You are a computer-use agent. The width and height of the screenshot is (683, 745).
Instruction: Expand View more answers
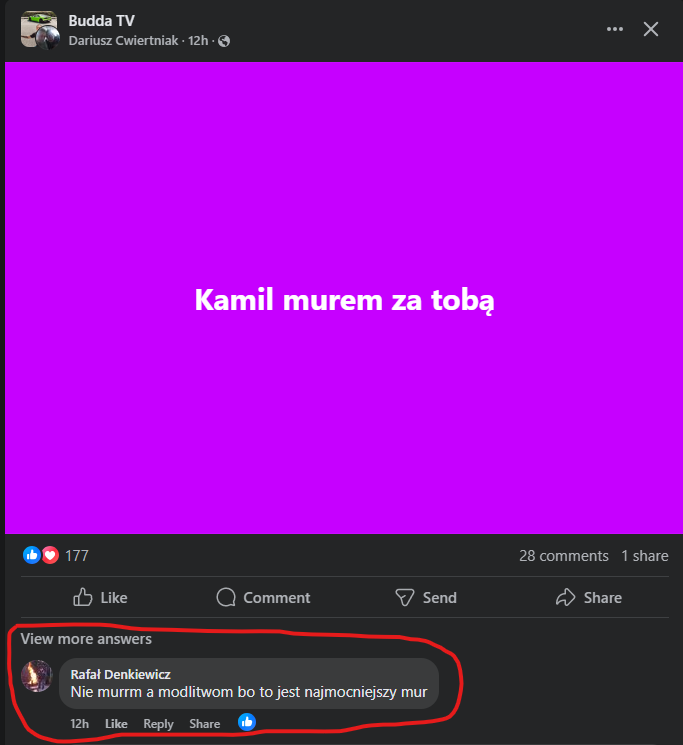86,639
